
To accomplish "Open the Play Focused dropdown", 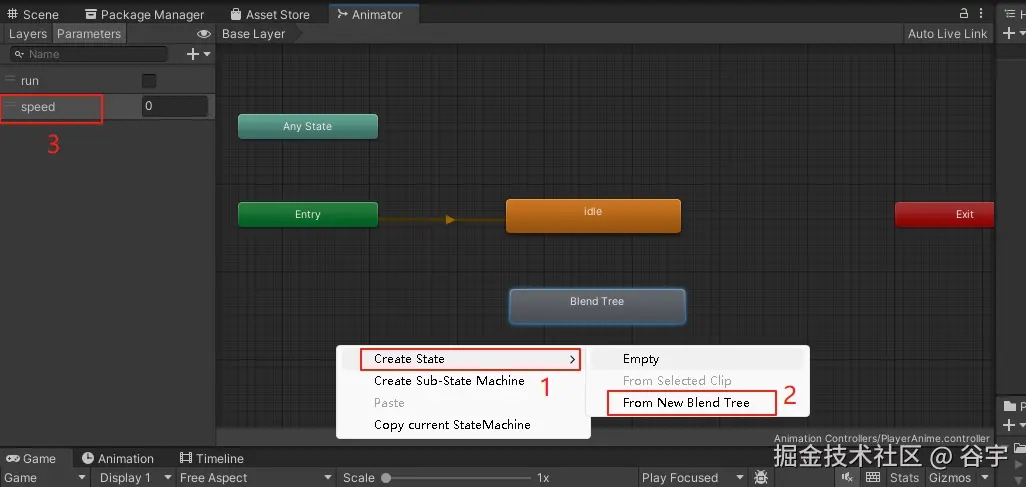I will (x=692, y=478).
